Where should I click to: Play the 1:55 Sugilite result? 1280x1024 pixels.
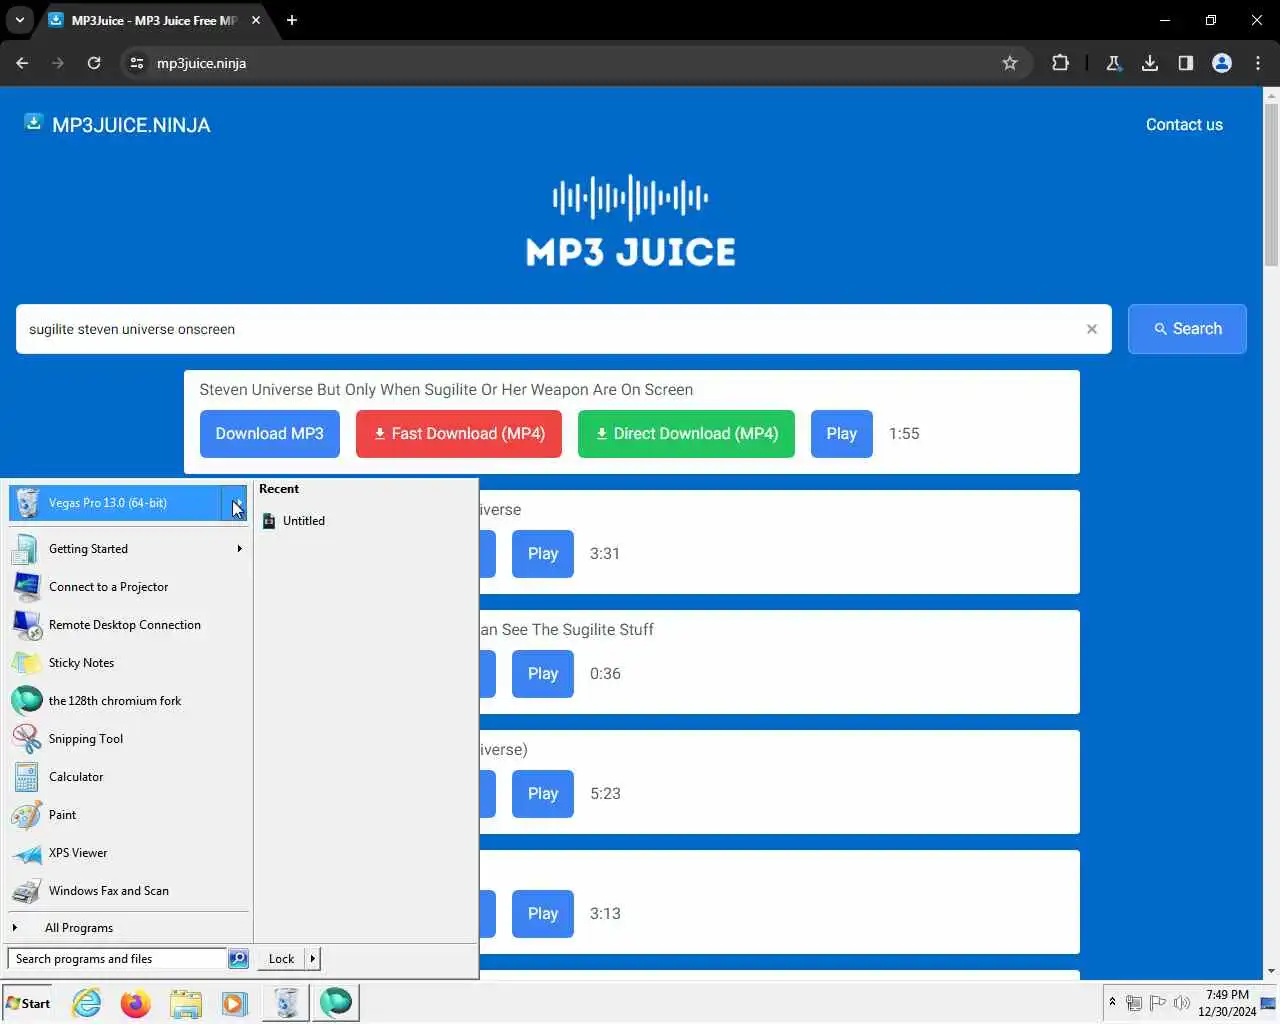pyautogui.click(x=842, y=434)
